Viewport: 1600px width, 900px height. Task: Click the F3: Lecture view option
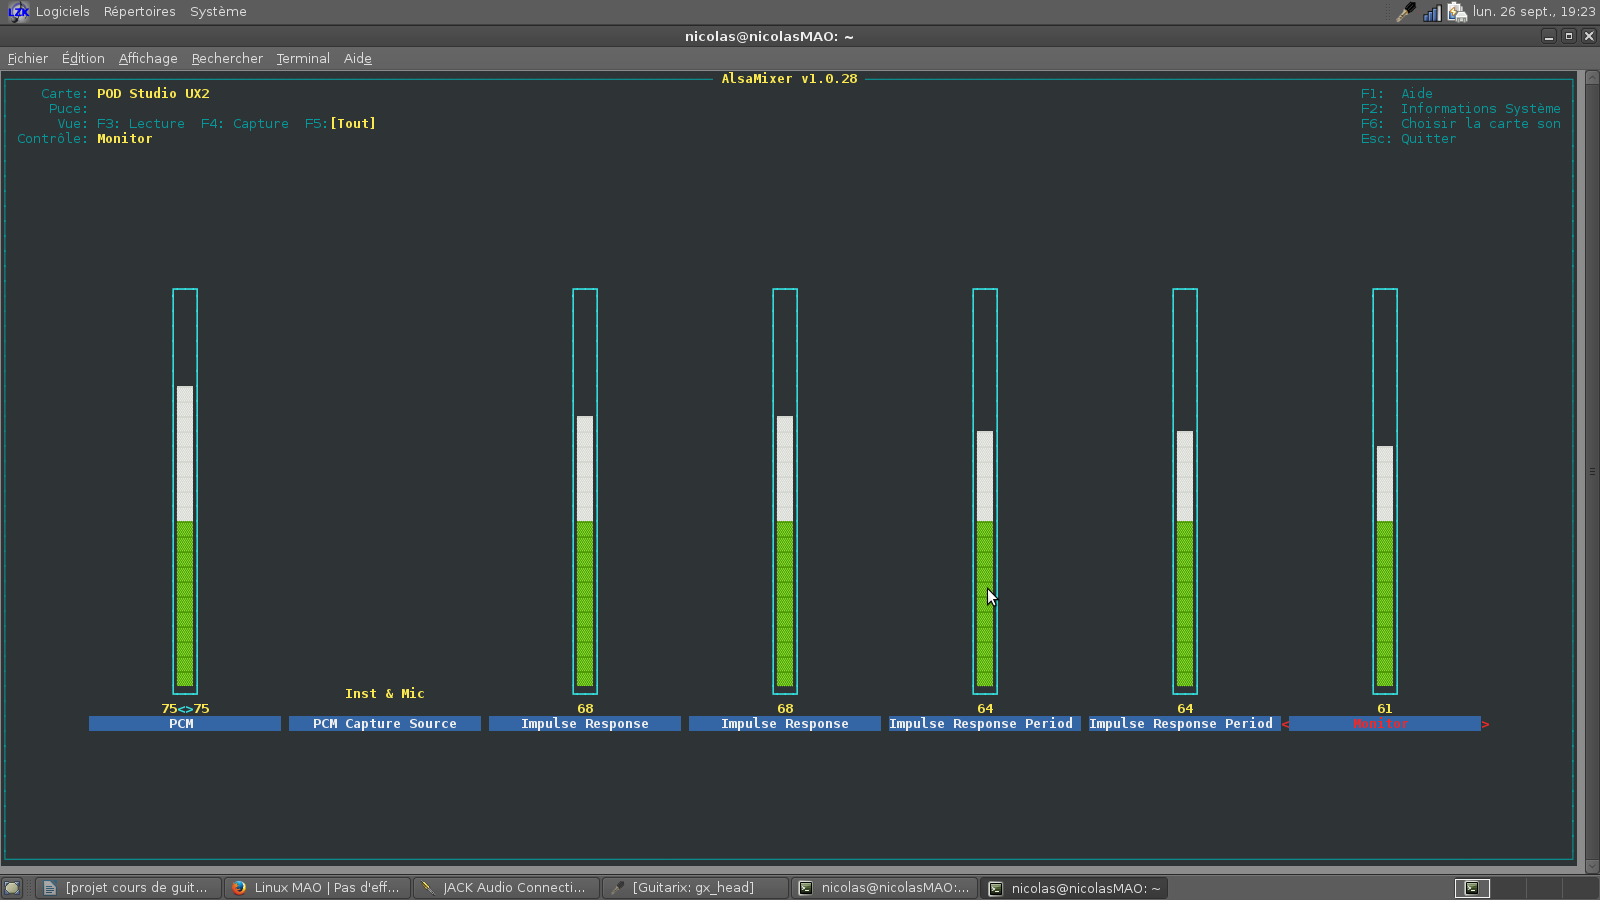tap(141, 124)
